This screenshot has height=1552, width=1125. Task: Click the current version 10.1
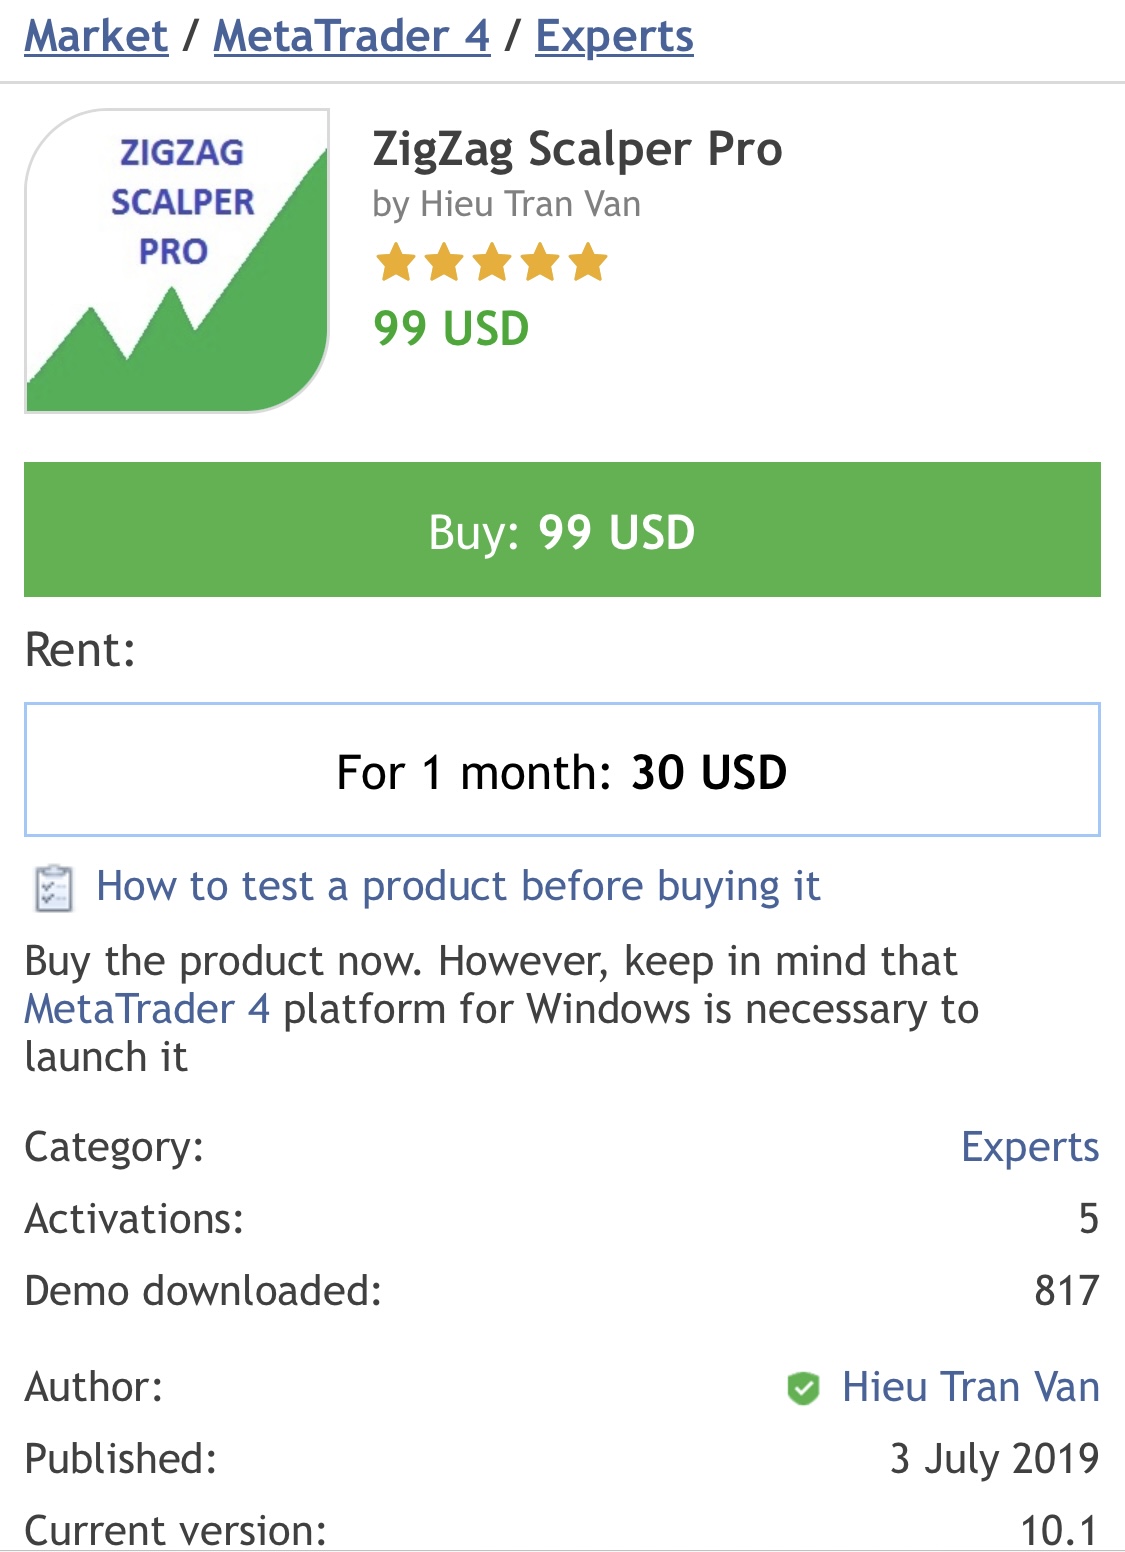tap(1059, 1530)
